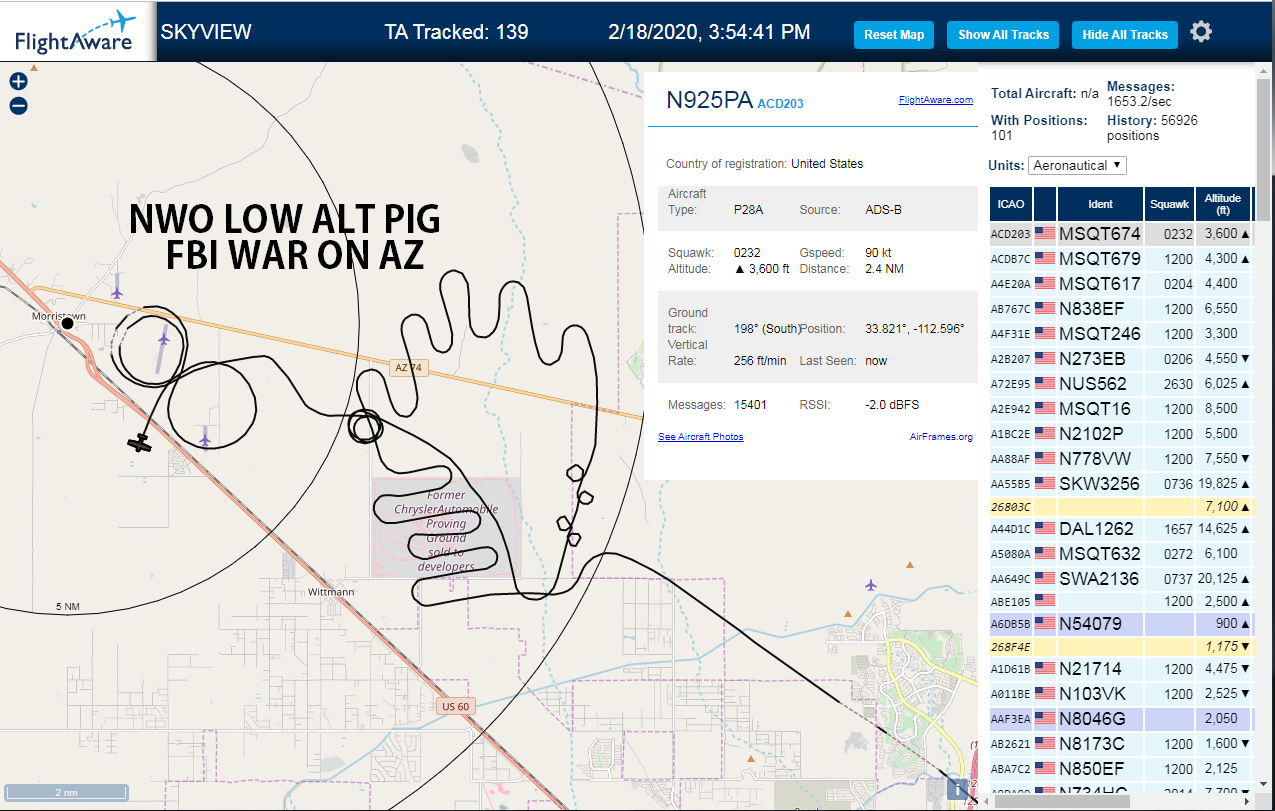The image size is (1275, 811).
Task: Select the N8046G aircraft row
Action: [x=1121, y=719]
